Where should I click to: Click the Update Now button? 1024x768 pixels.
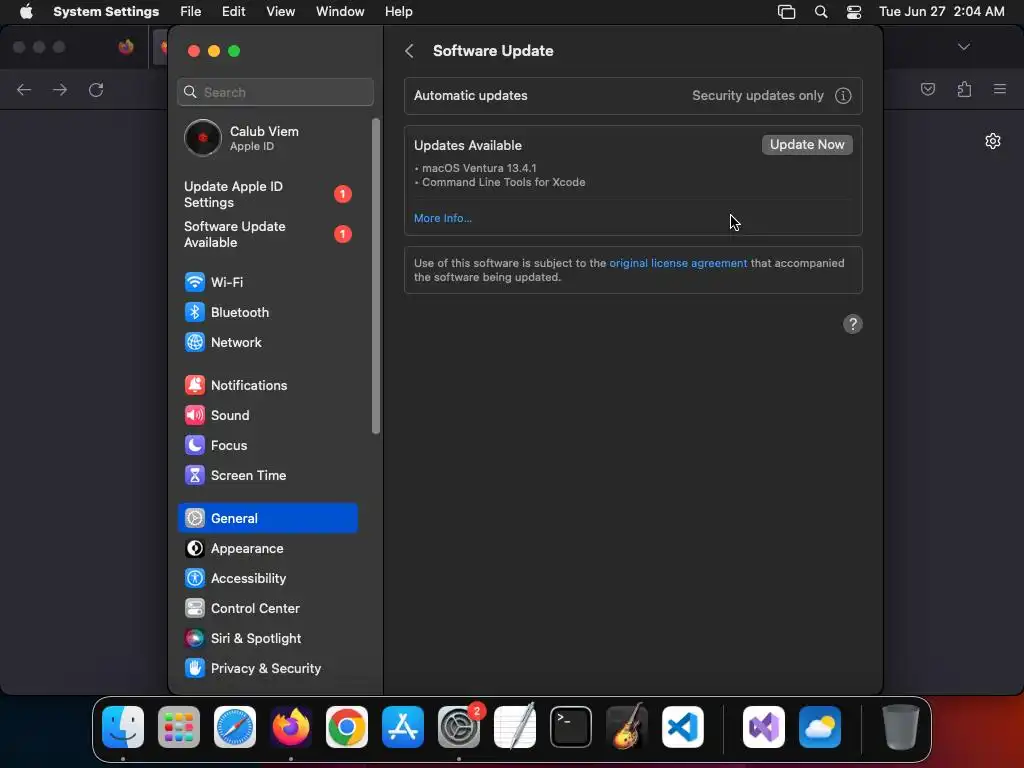[x=807, y=145]
